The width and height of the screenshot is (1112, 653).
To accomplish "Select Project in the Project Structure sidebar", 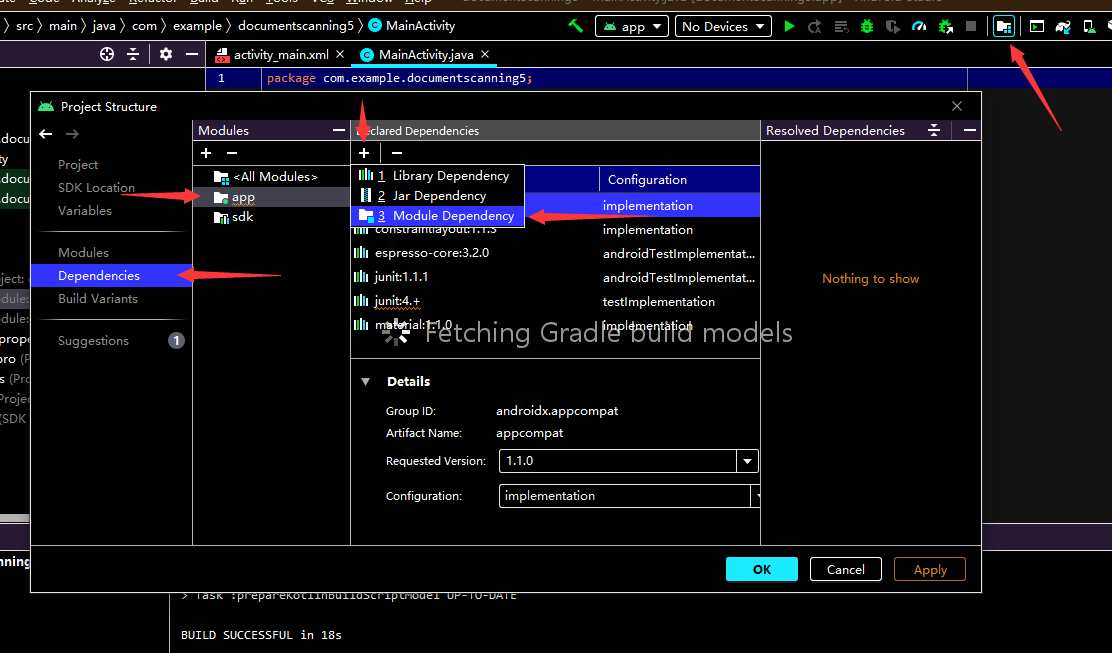I will click(78, 164).
